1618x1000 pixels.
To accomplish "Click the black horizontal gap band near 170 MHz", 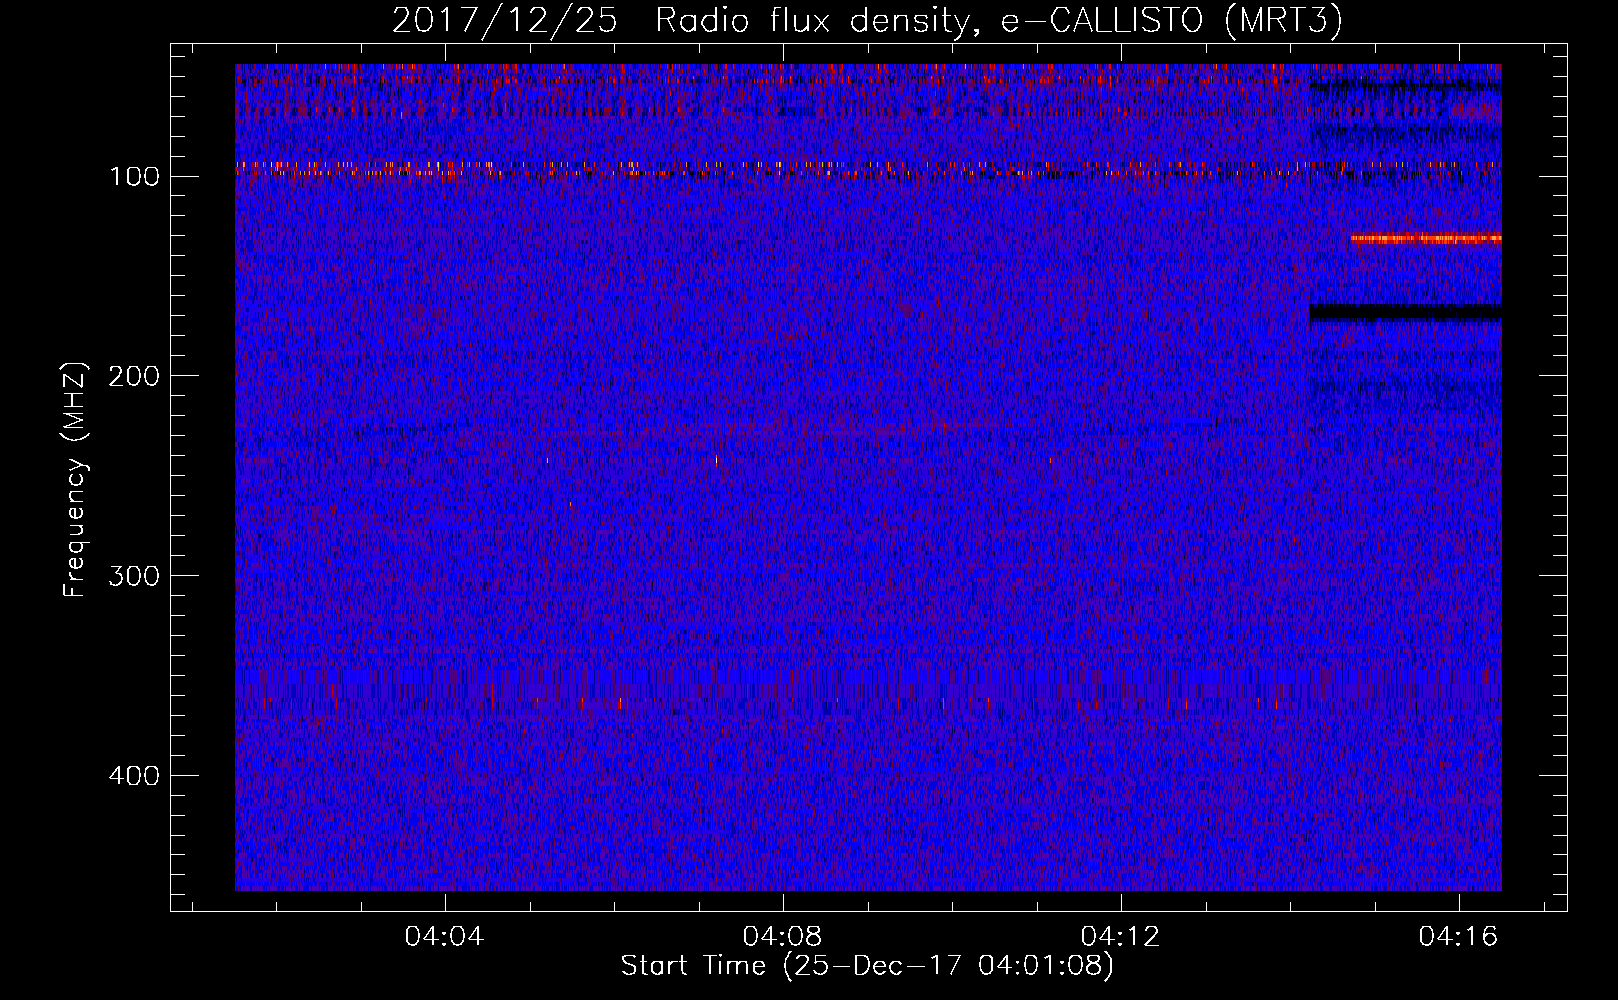I will [1405, 313].
